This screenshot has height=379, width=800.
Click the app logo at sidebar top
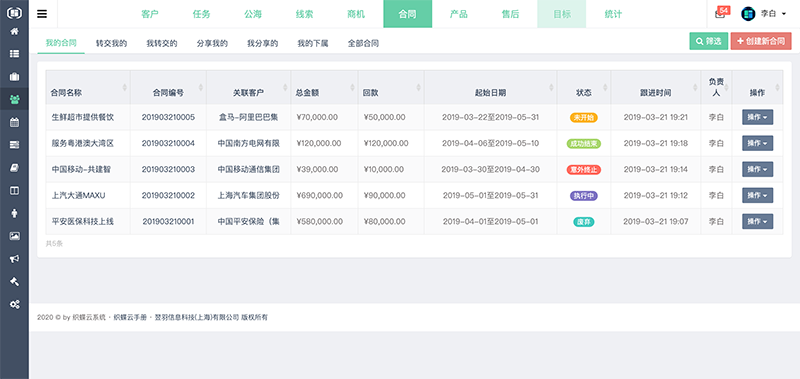(x=14, y=12)
